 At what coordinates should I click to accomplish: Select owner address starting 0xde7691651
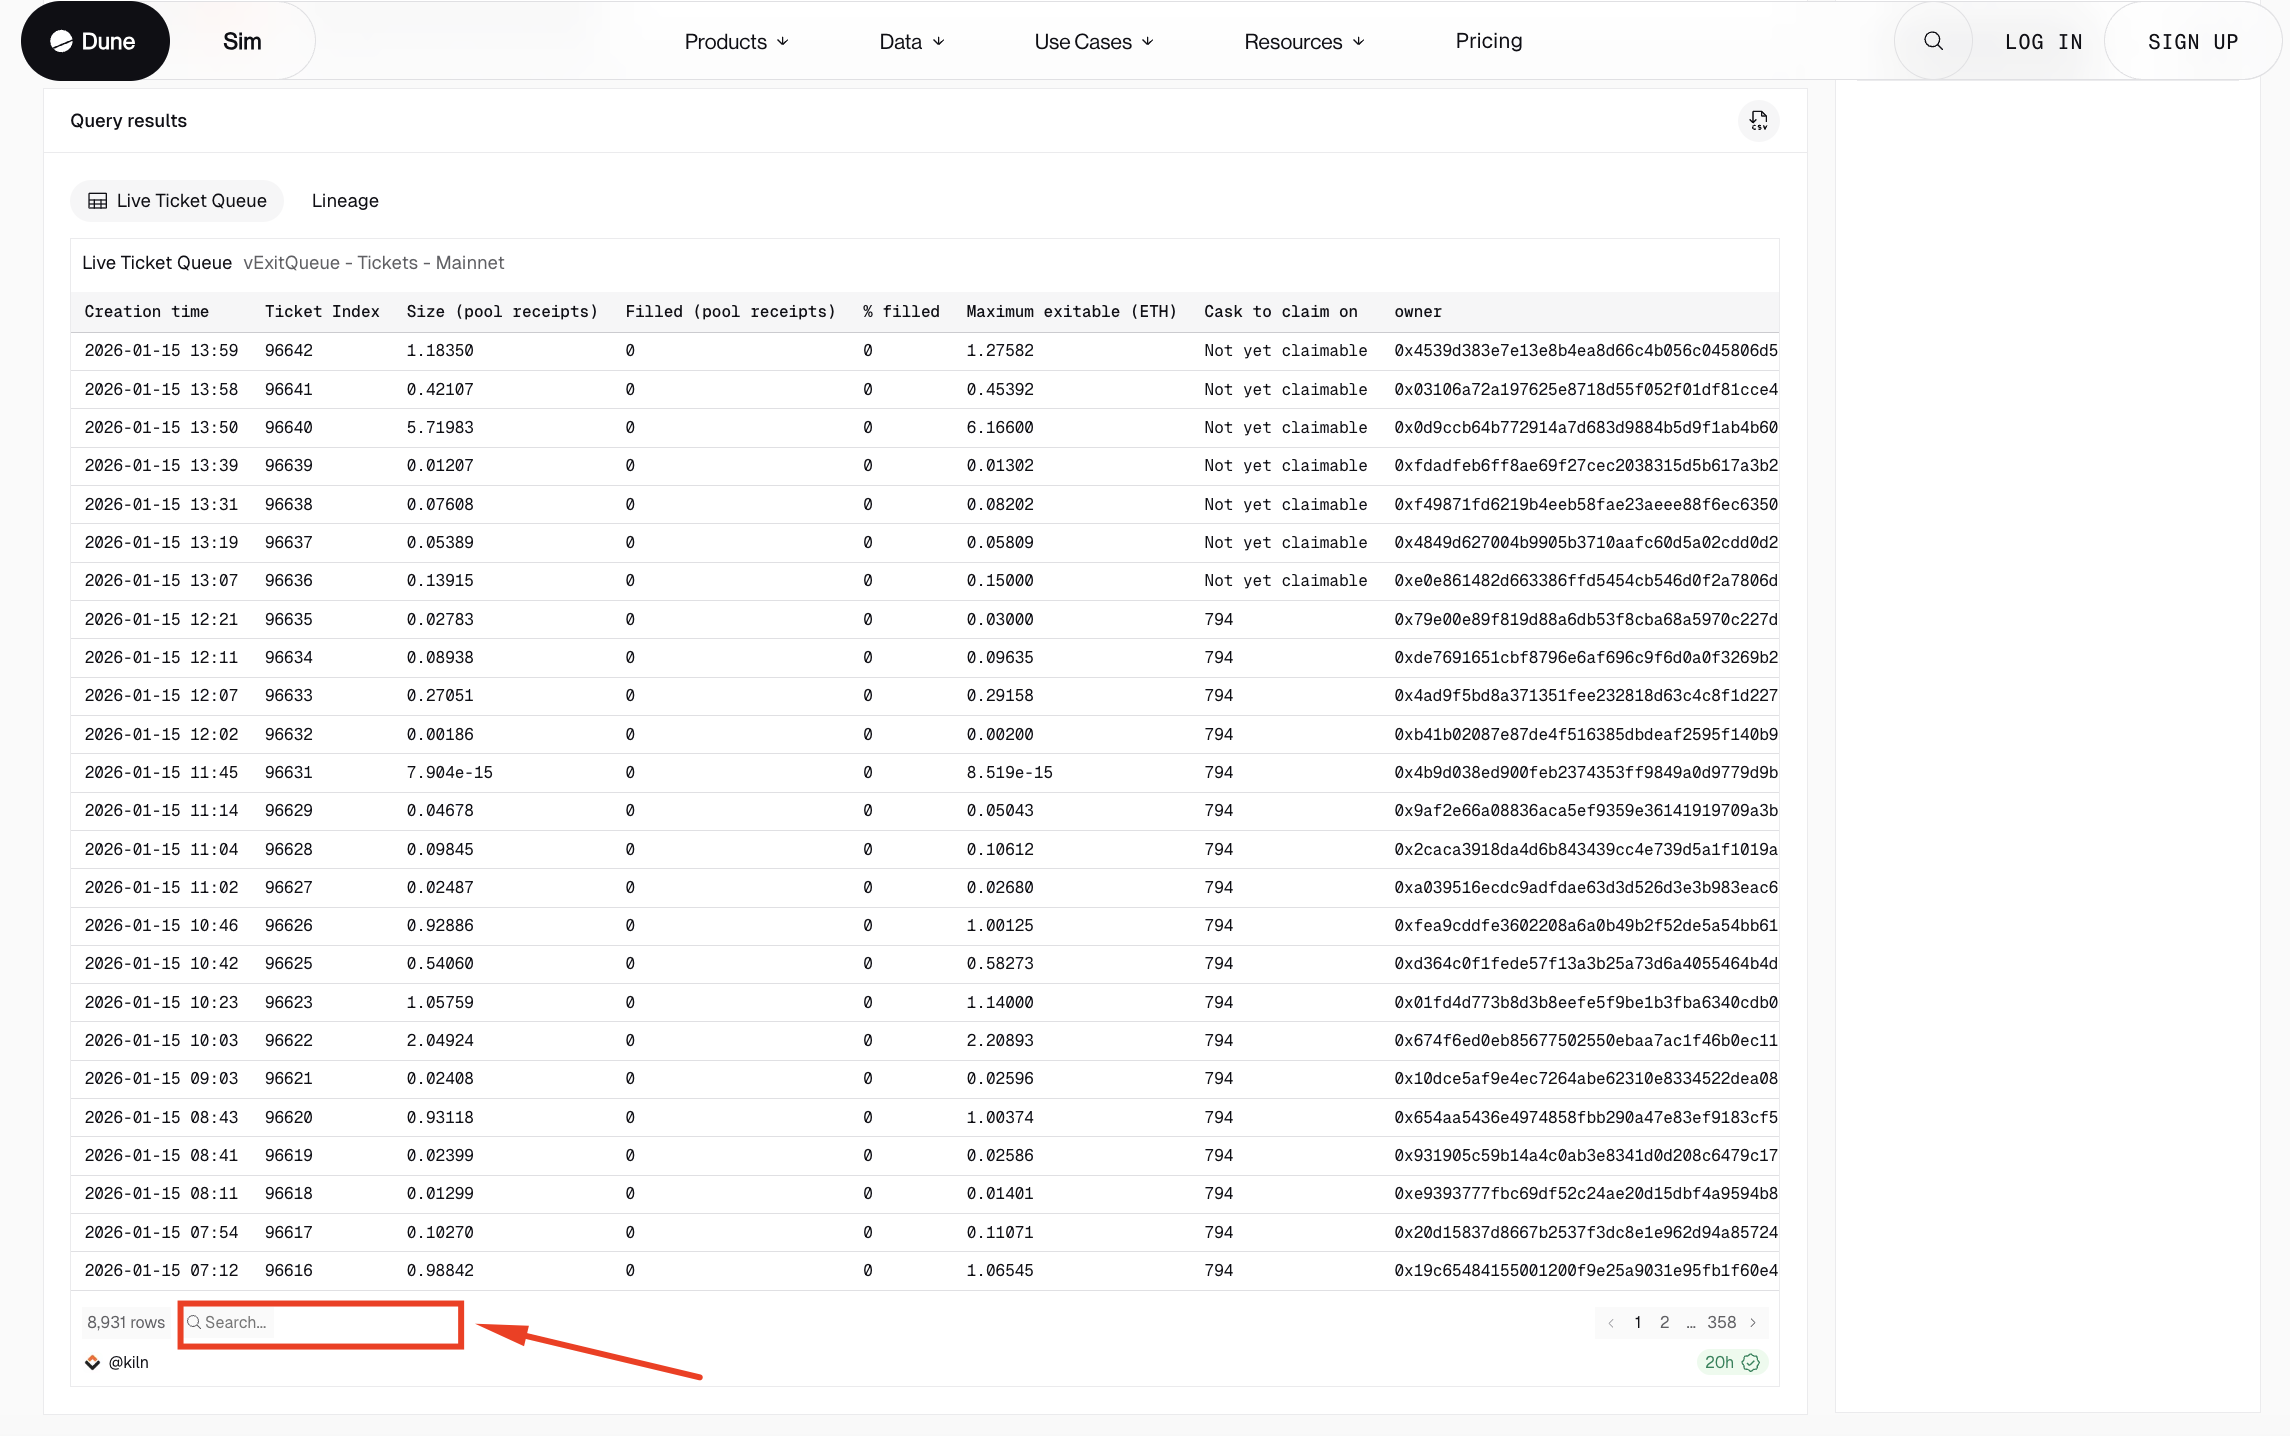(x=1586, y=658)
